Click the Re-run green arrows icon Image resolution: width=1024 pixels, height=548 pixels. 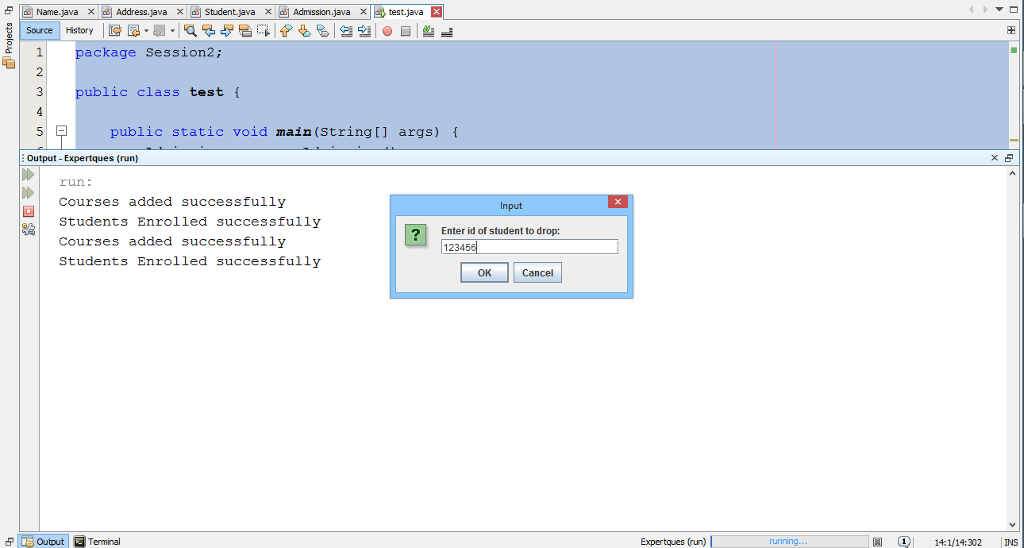click(x=27, y=174)
